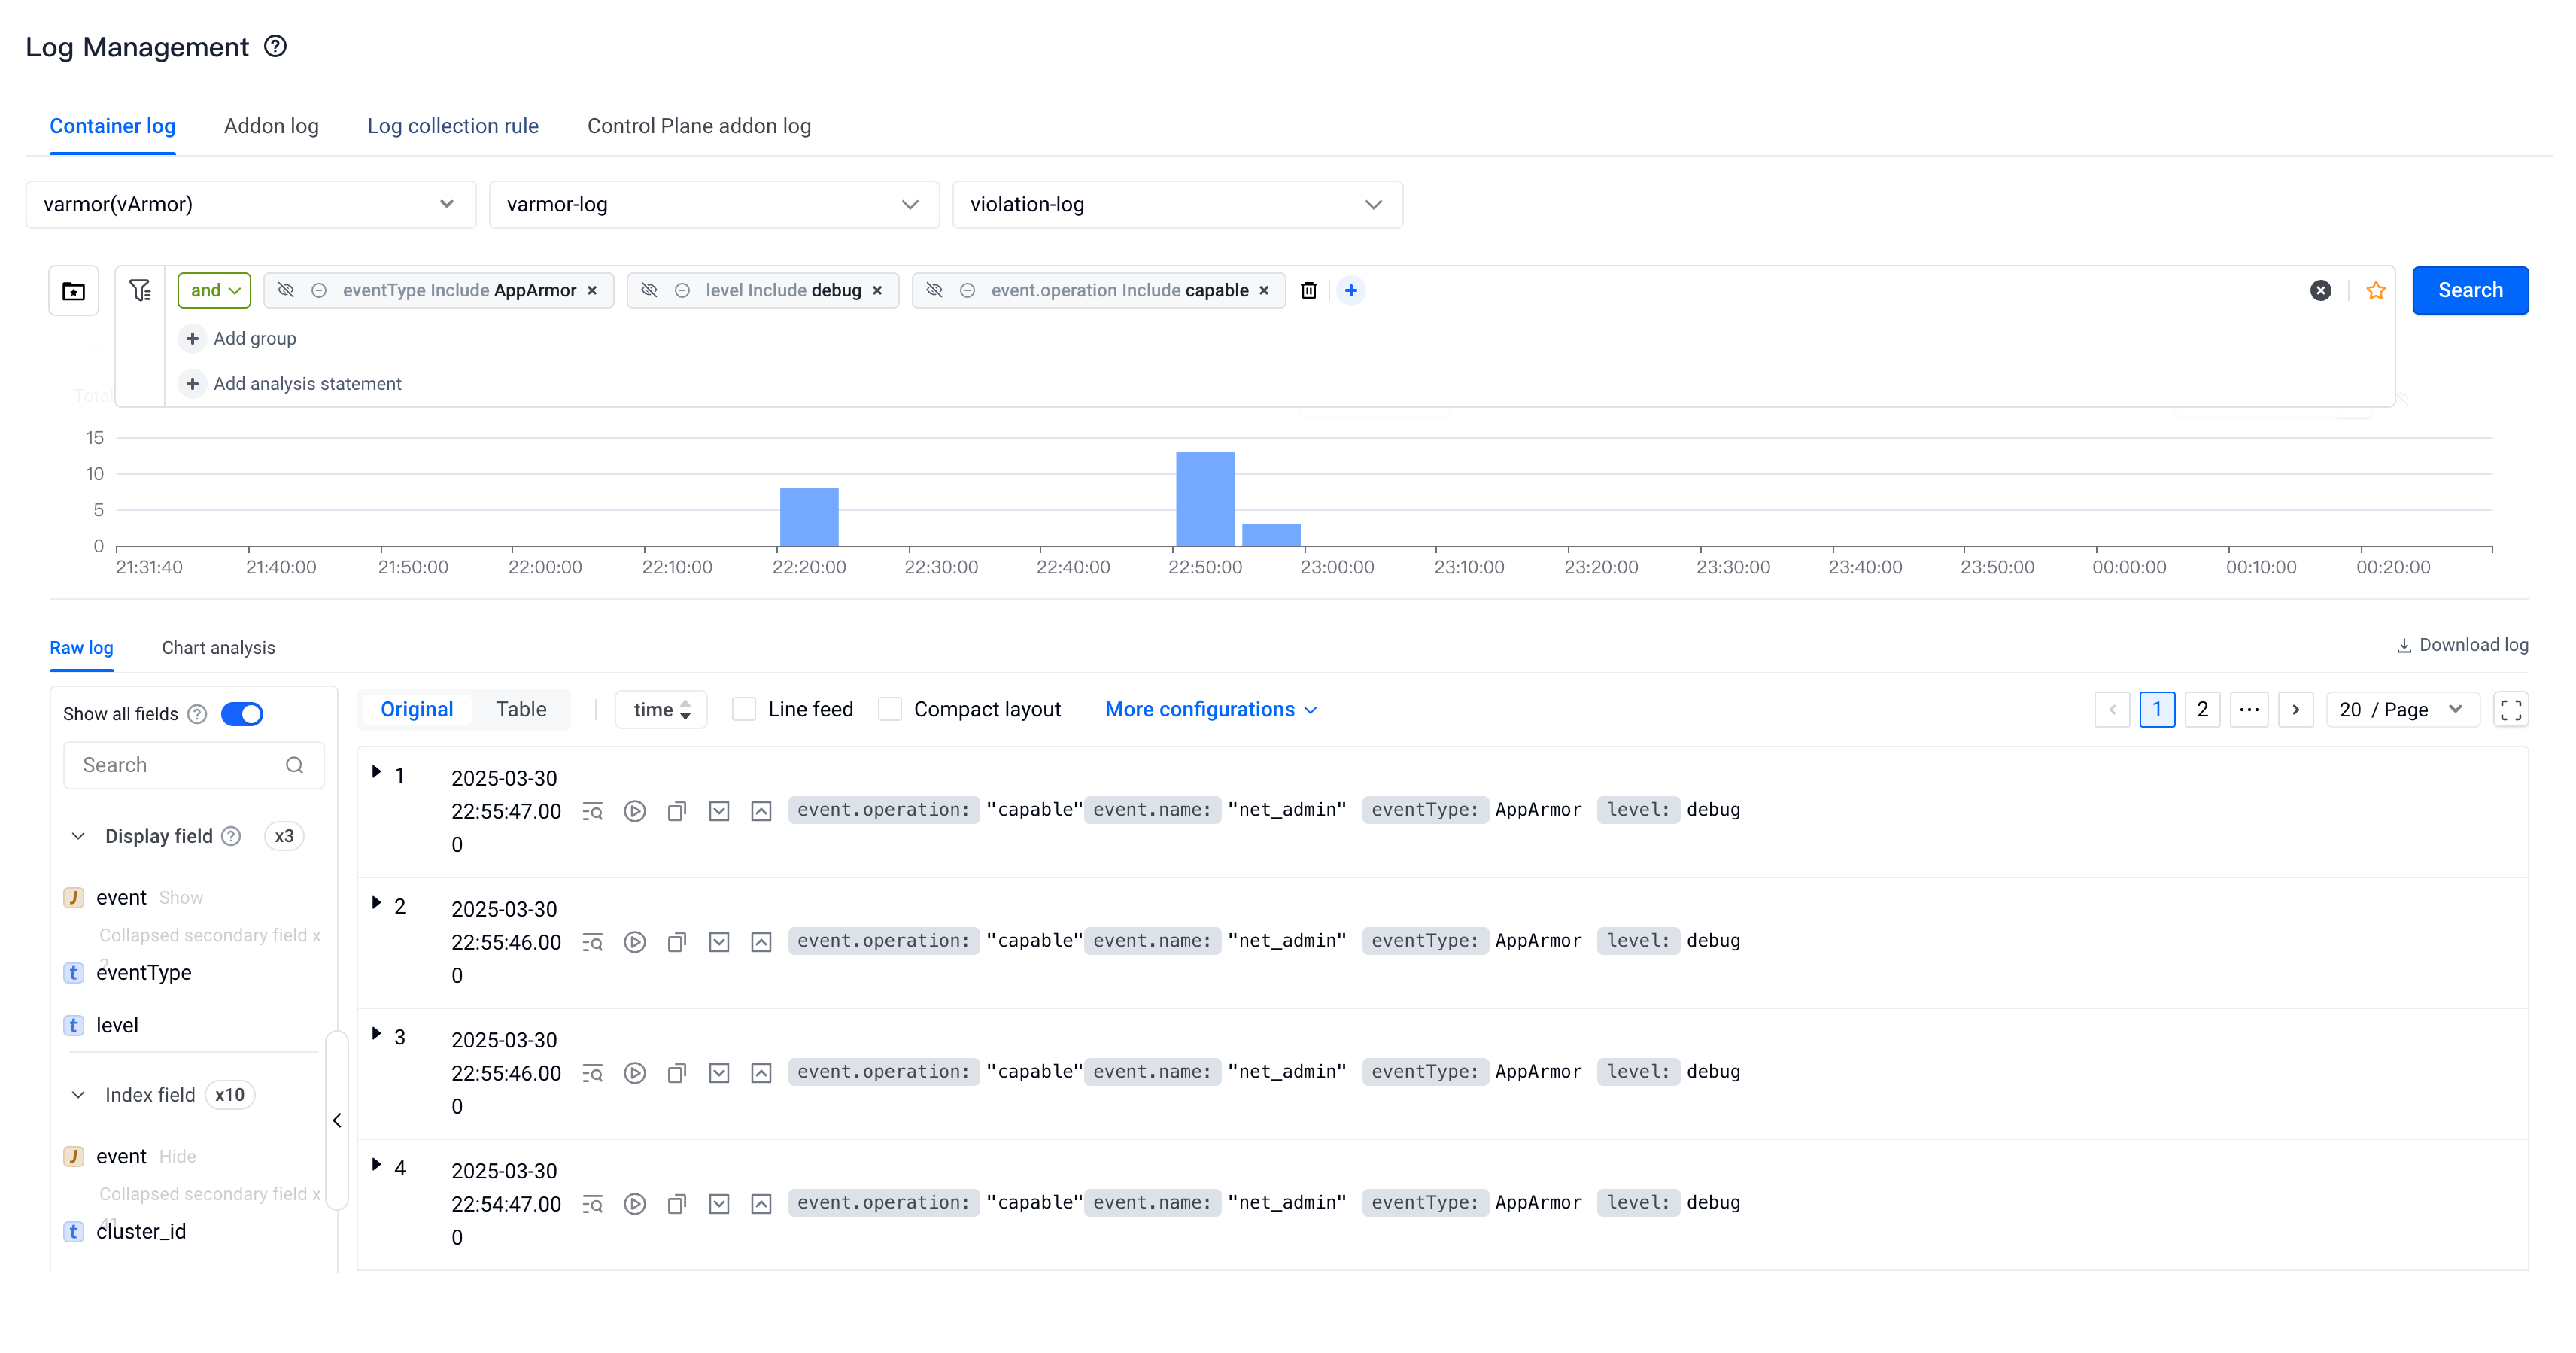
Task: Toggle the Show all fields switch
Action: coord(242,714)
